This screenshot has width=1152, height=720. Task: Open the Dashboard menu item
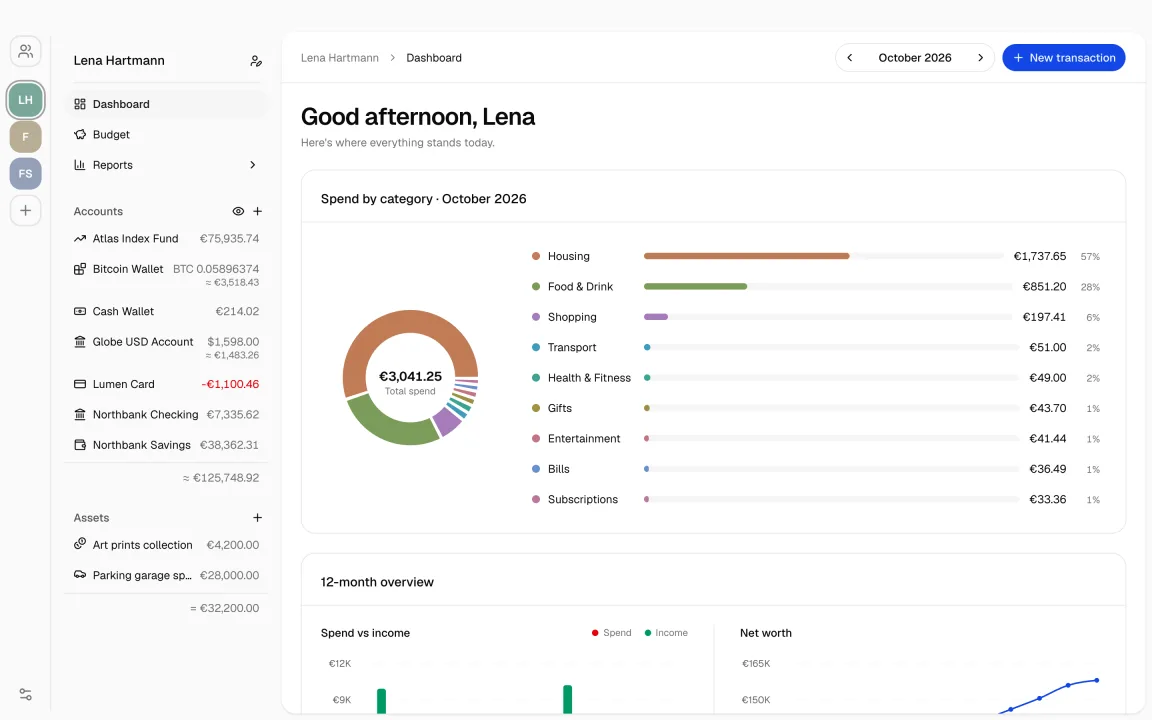click(x=167, y=104)
